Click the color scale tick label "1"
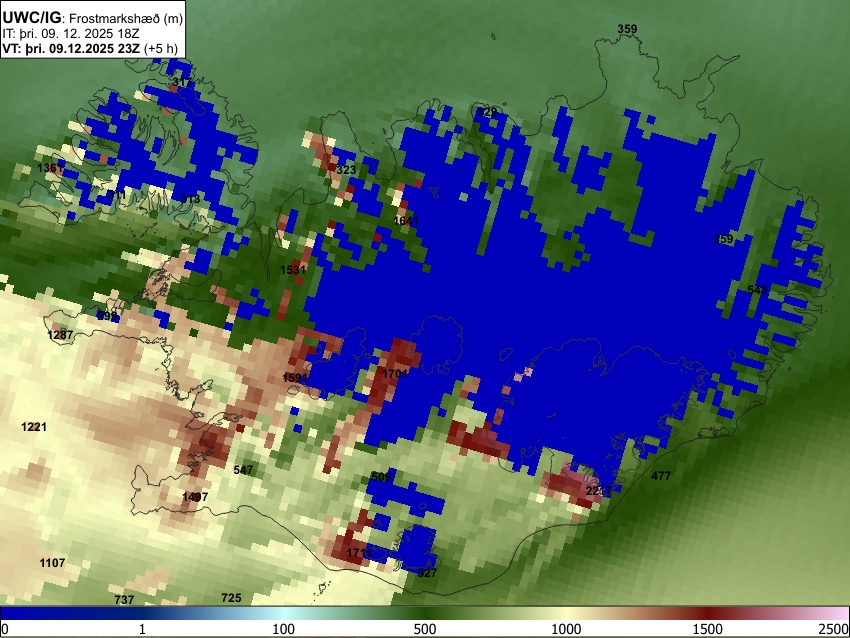This screenshot has width=850, height=638. (x=142, y=629)
